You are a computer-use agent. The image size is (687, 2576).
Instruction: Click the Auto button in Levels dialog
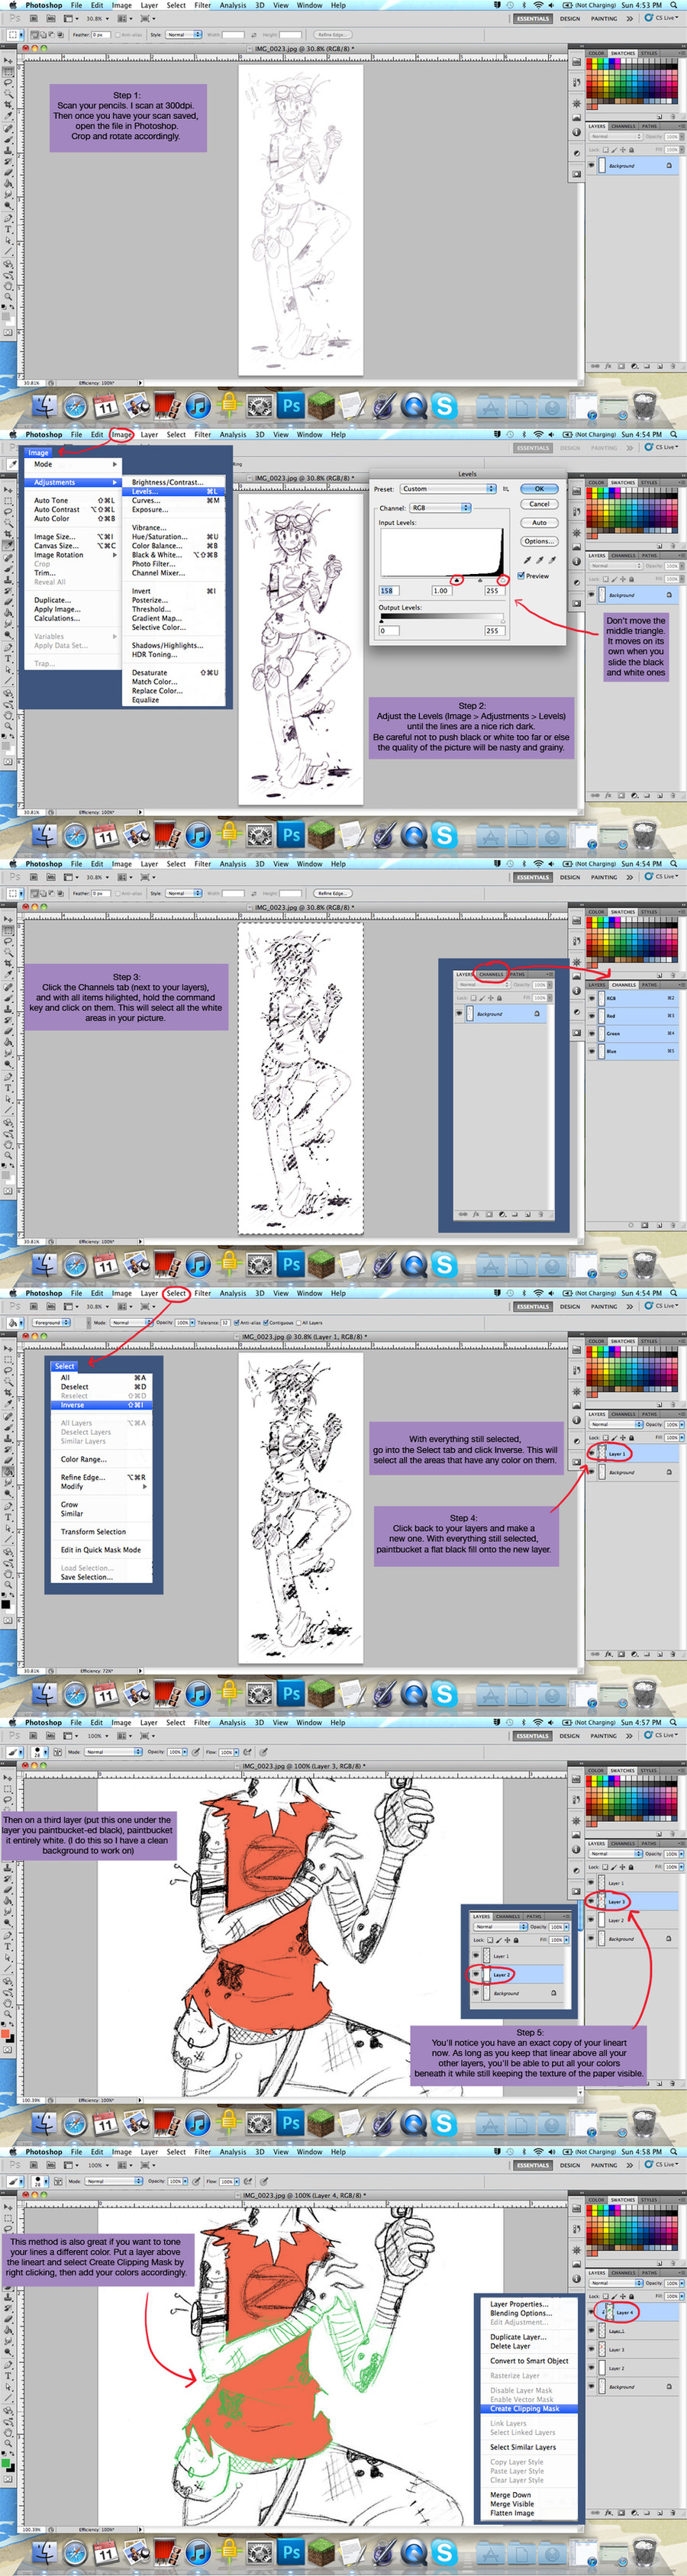pyautogui.click(x=539, y=523)
